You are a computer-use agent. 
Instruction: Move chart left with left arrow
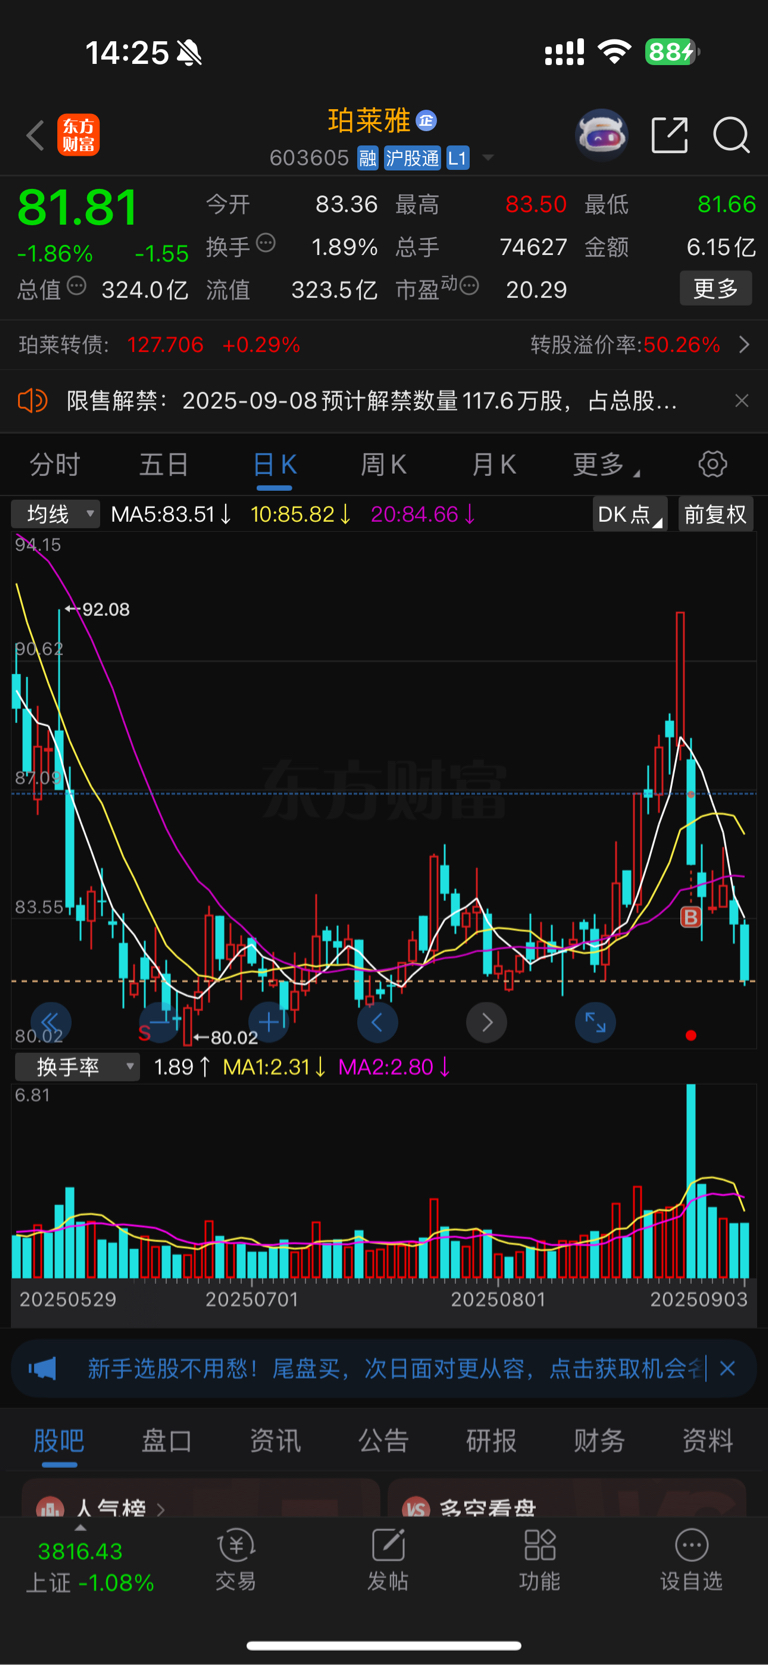click(377, 1022)
